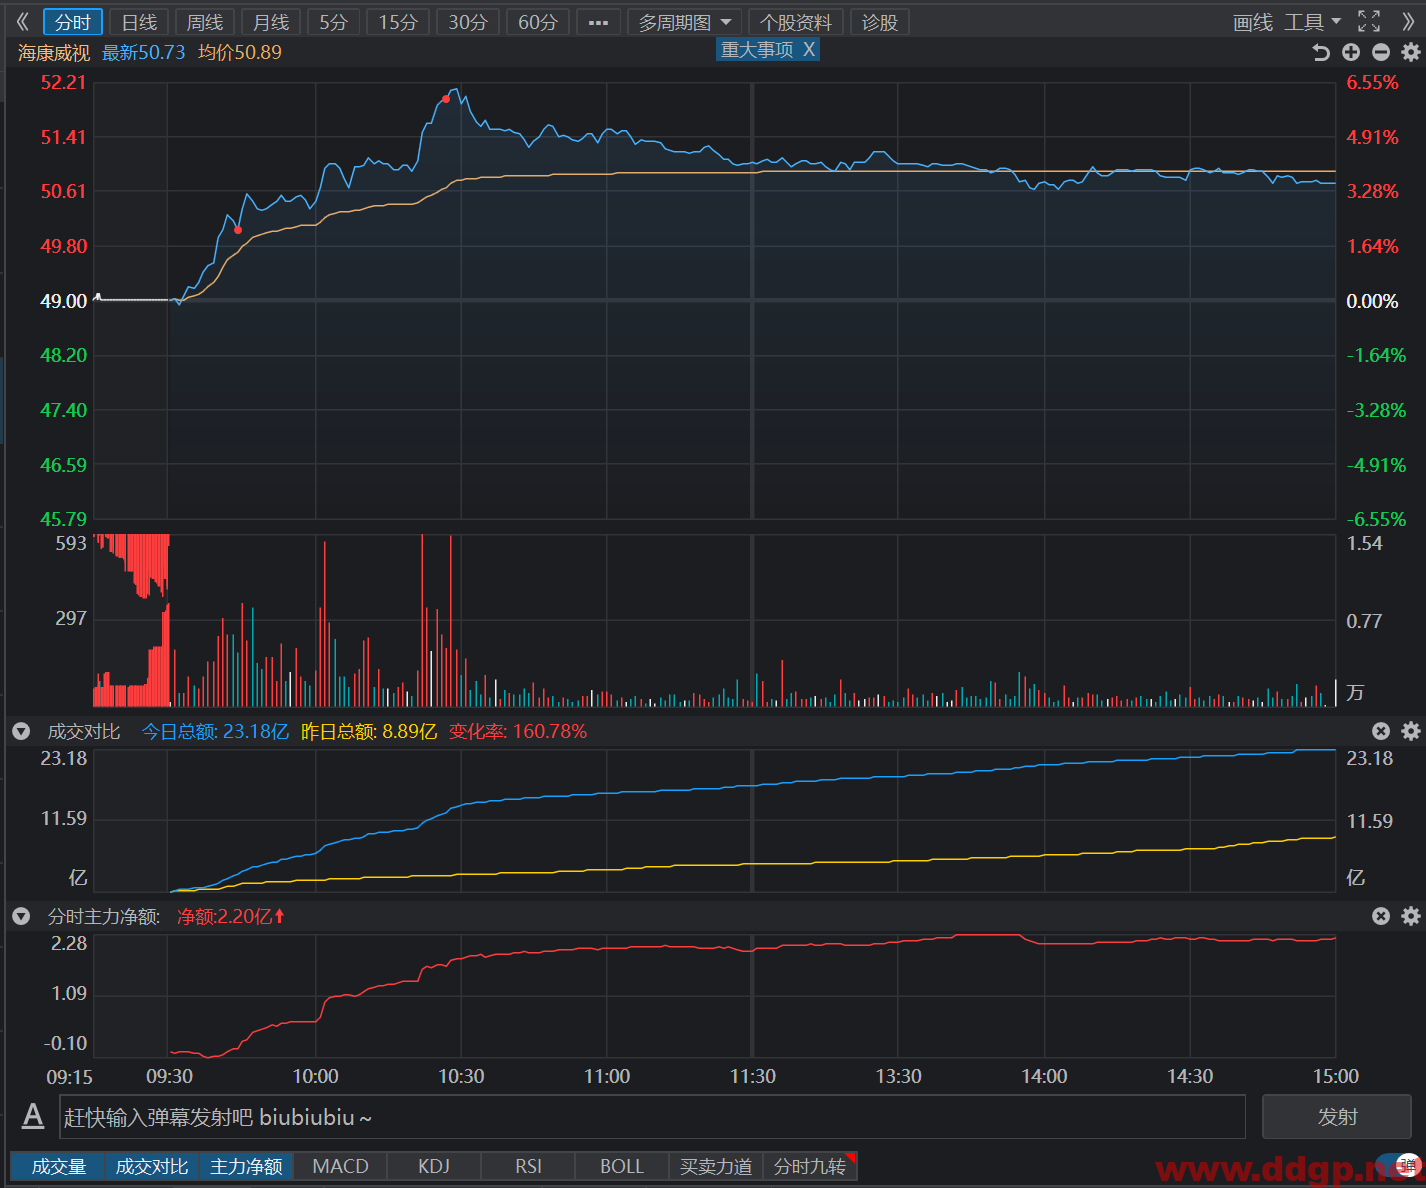This screenshot has width=1426, height=1188.
Task: Collapse the 分时主力净额 indicator panel
Action: (x=21, y=916)
